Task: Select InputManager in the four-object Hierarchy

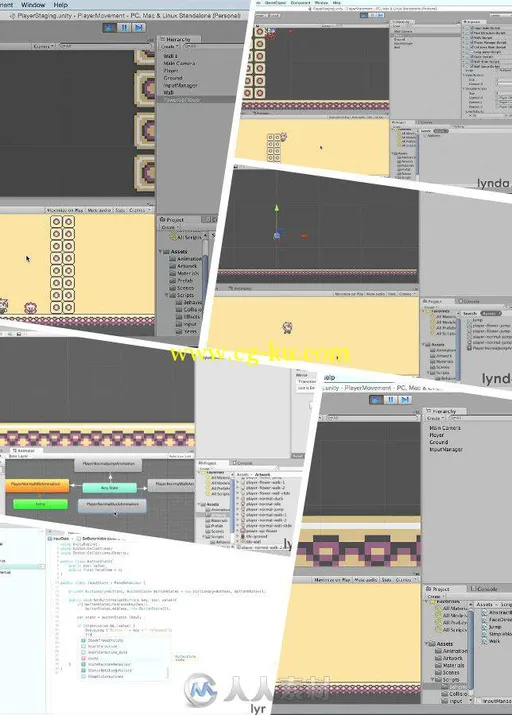Action: coord(445,449)
